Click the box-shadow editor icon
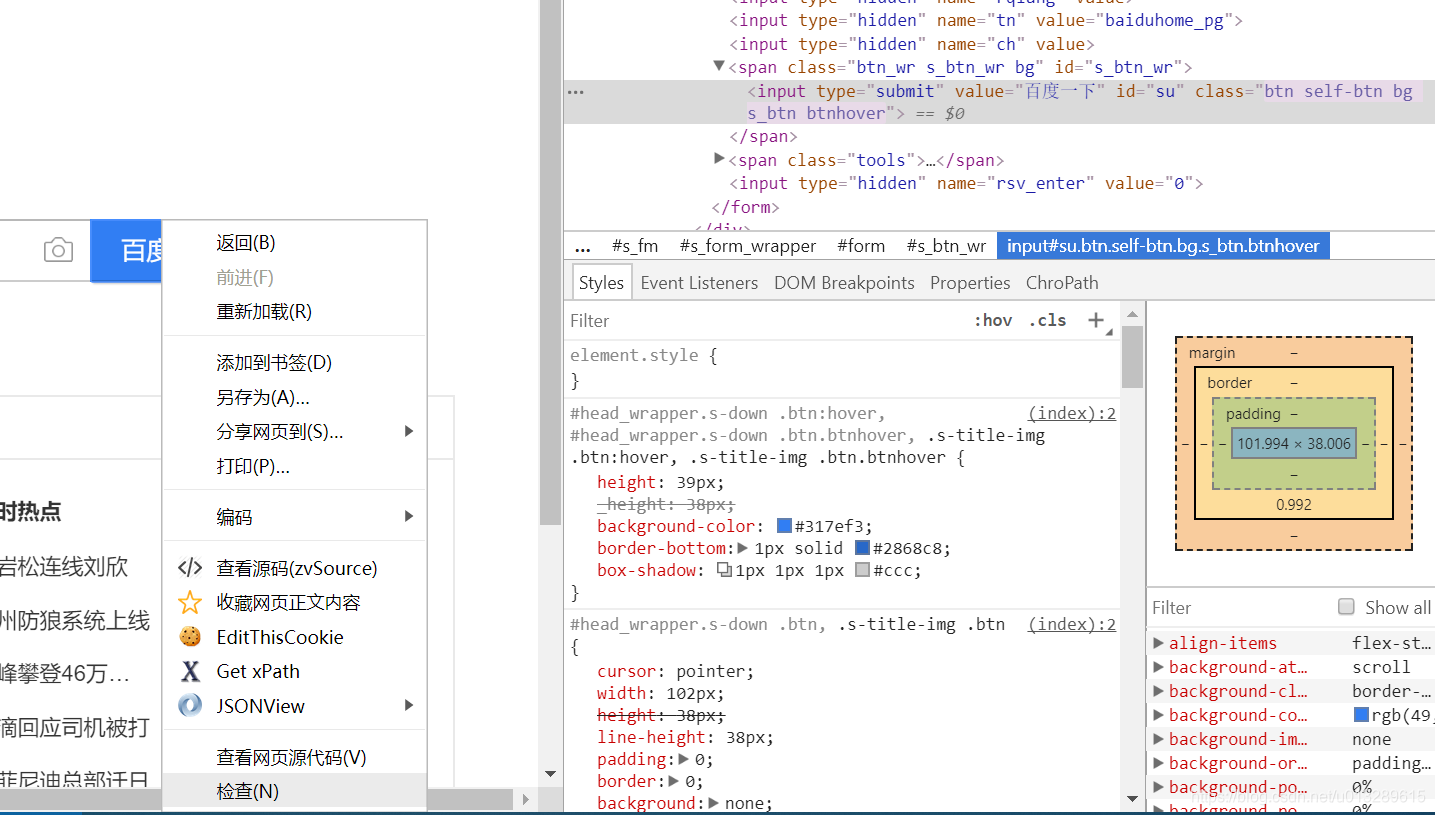 click(724, 570)
